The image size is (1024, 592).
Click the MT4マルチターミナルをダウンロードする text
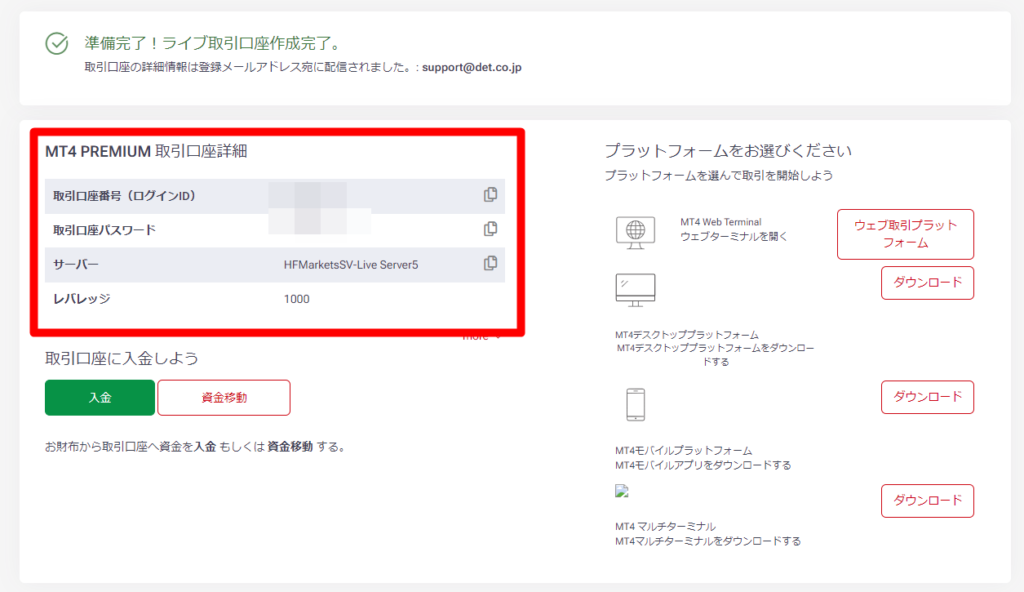[708, 541]
